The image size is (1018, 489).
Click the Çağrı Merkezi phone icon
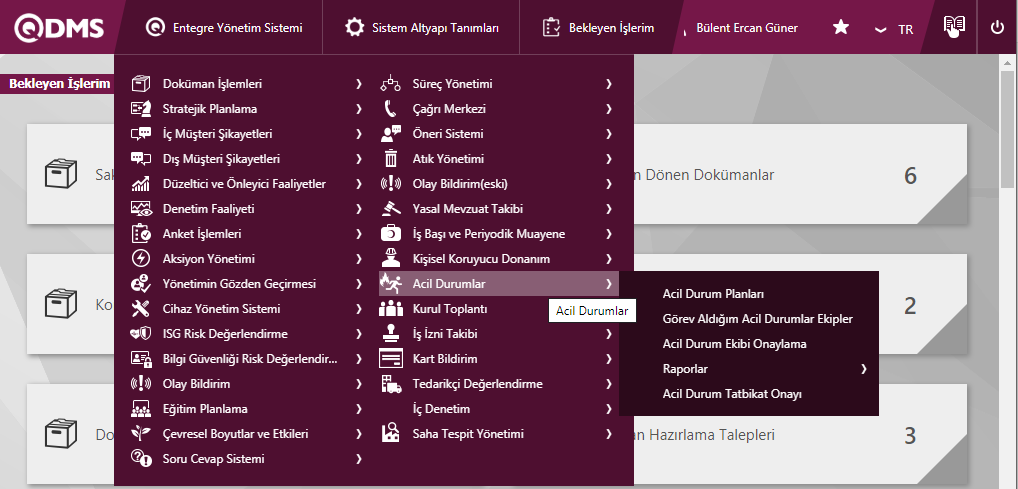[x=391, y=109]
